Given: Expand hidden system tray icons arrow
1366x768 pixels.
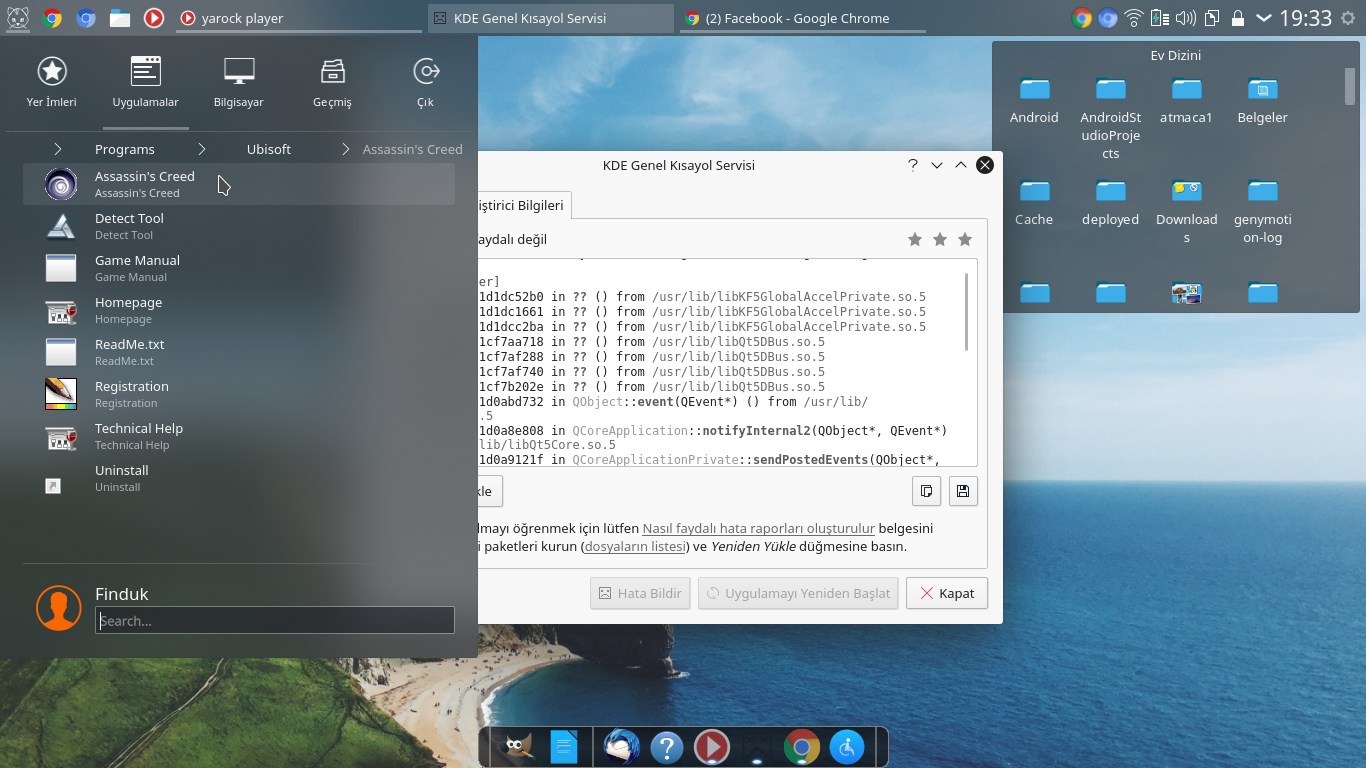Looking at the screenshot, I should coord(1264,18).
